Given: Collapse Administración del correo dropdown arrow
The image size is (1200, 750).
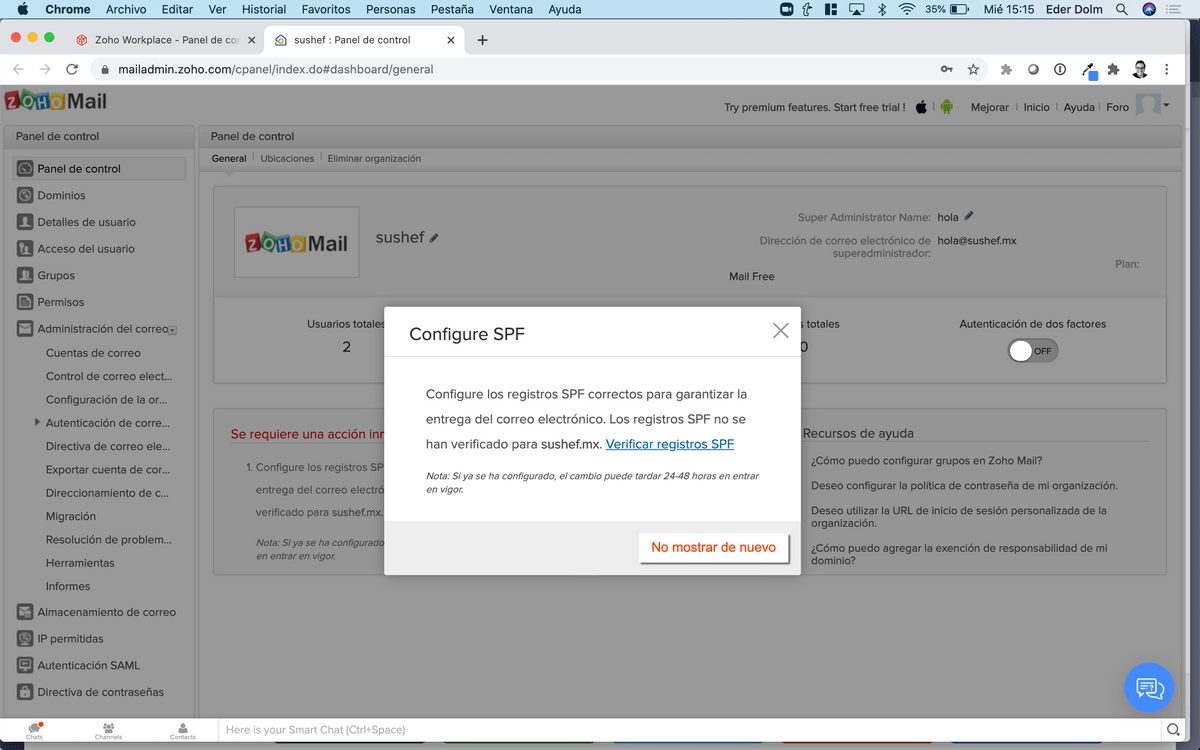Looking at the screenshot, I should point(173,330).
